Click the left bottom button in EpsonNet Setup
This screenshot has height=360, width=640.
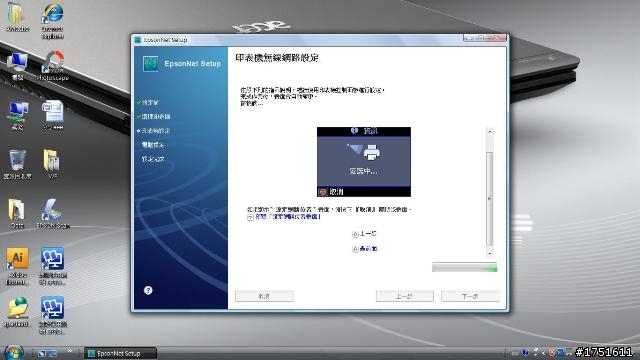pyautogui.click(x=264, y=296)
